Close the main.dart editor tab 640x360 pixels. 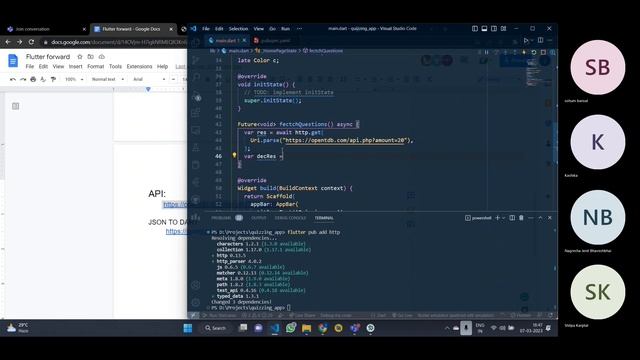(x=244, y=40)
